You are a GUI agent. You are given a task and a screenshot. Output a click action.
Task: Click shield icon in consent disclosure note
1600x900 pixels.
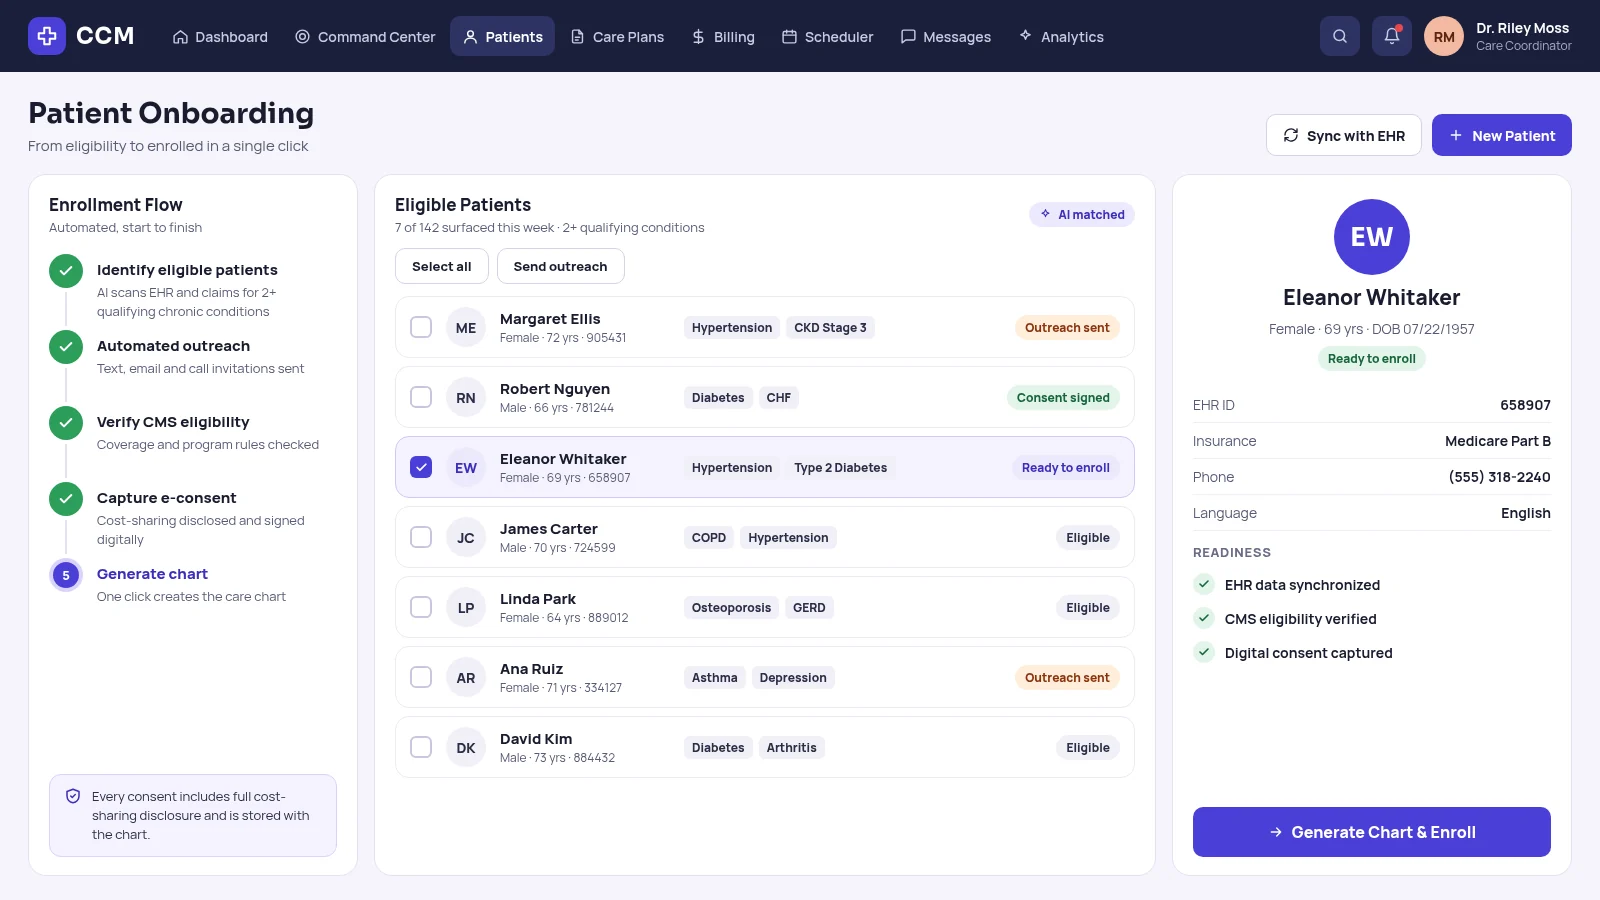pyautogui.click(x=73, y=796)
